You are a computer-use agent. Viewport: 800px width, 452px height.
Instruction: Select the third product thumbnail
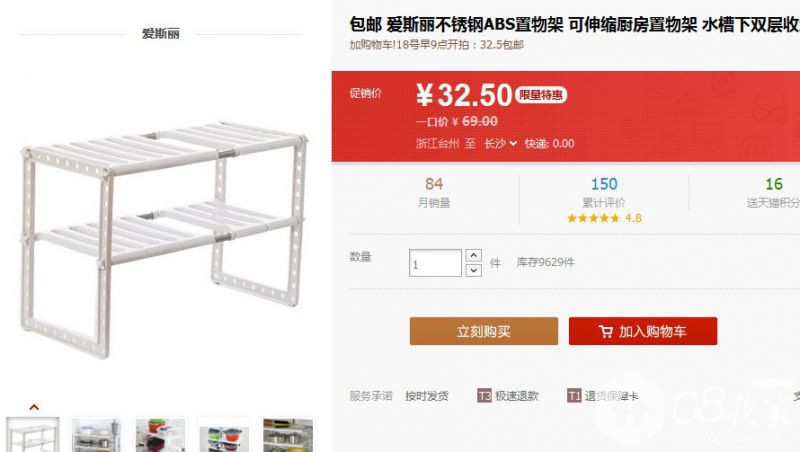point(160,435)
